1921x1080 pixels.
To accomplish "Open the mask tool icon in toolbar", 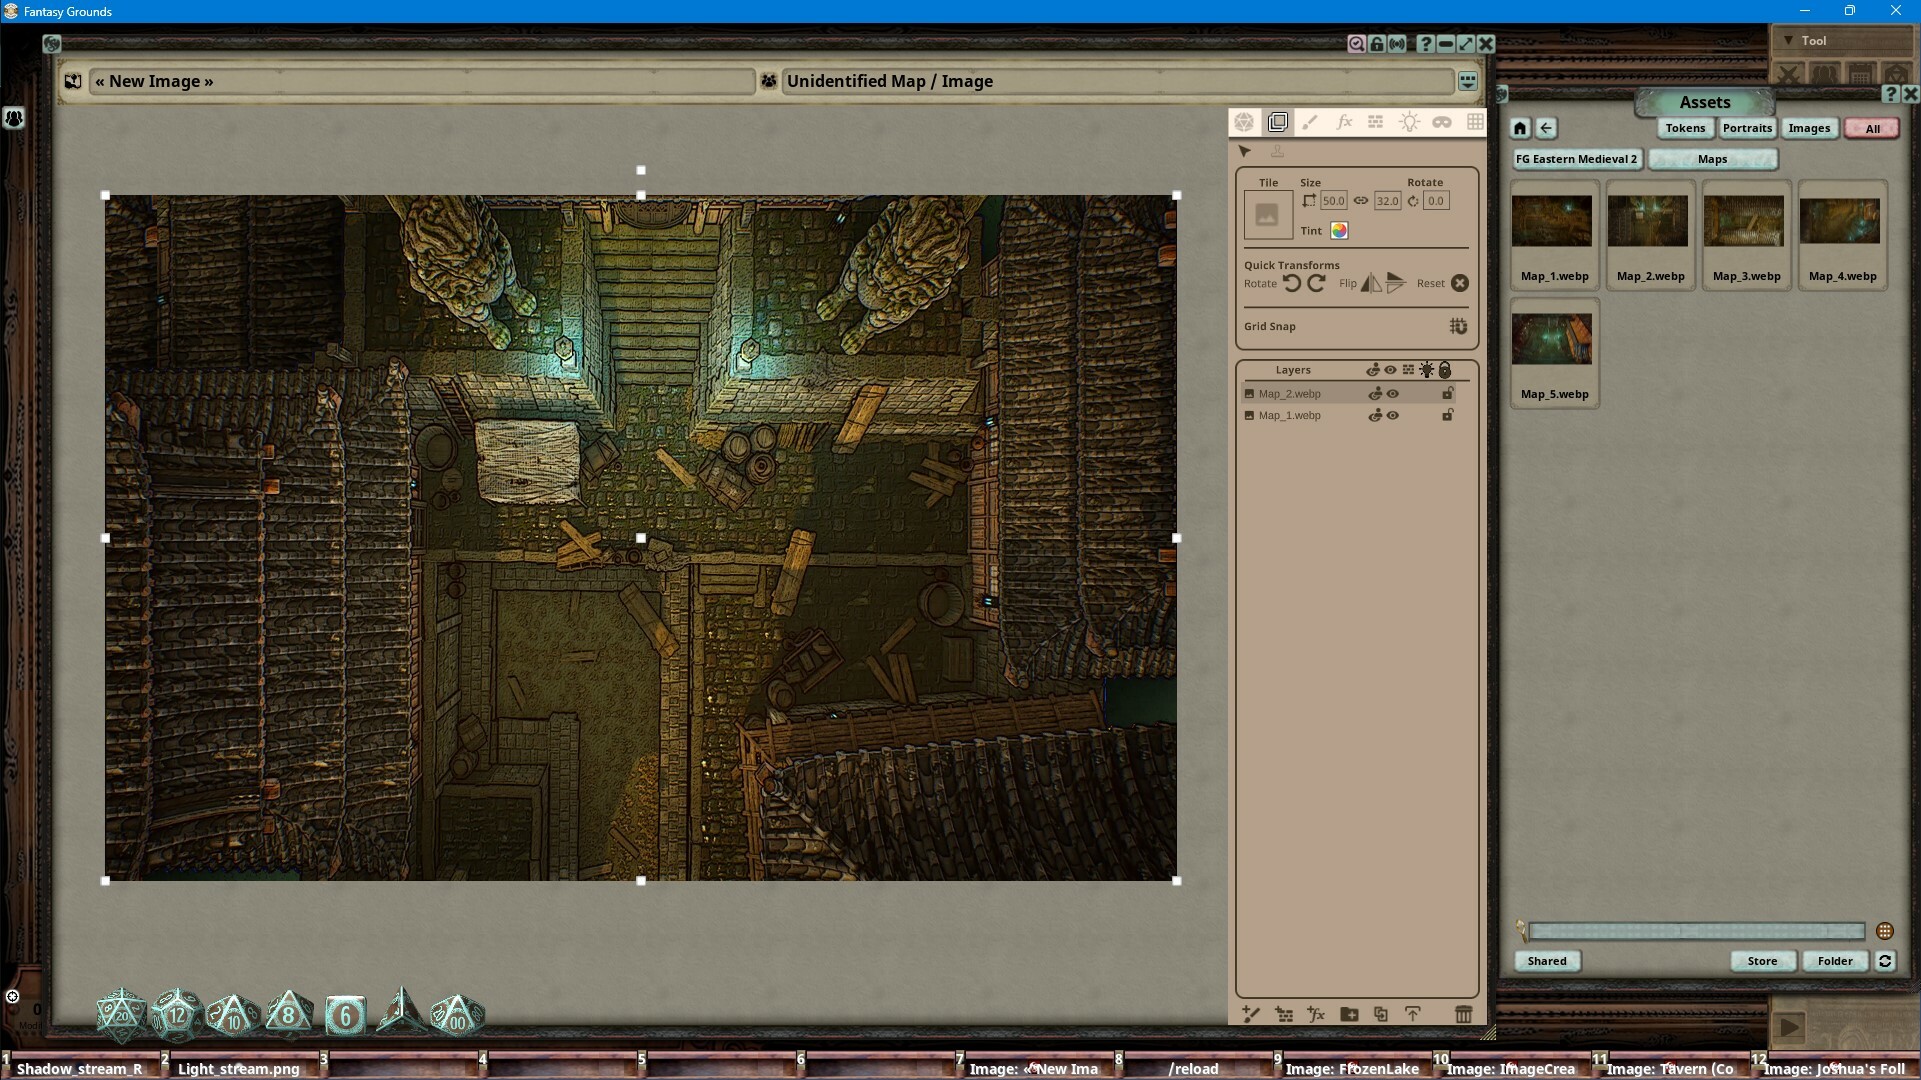I will point(1441,122).
